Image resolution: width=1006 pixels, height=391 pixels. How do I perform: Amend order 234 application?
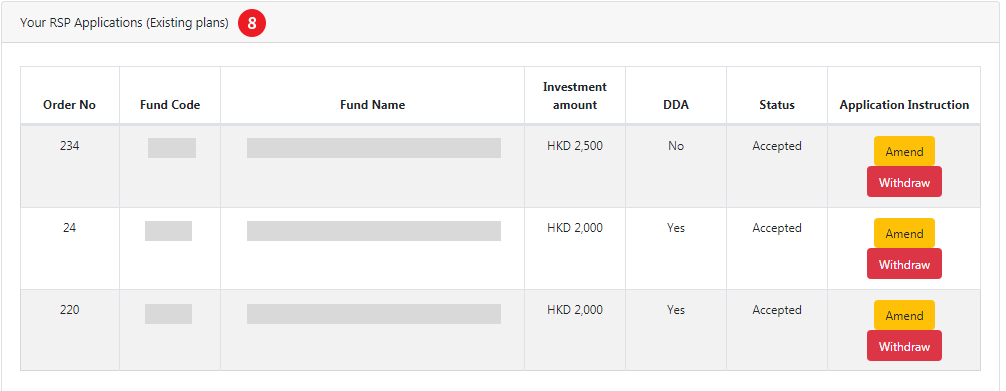[904, 152]
